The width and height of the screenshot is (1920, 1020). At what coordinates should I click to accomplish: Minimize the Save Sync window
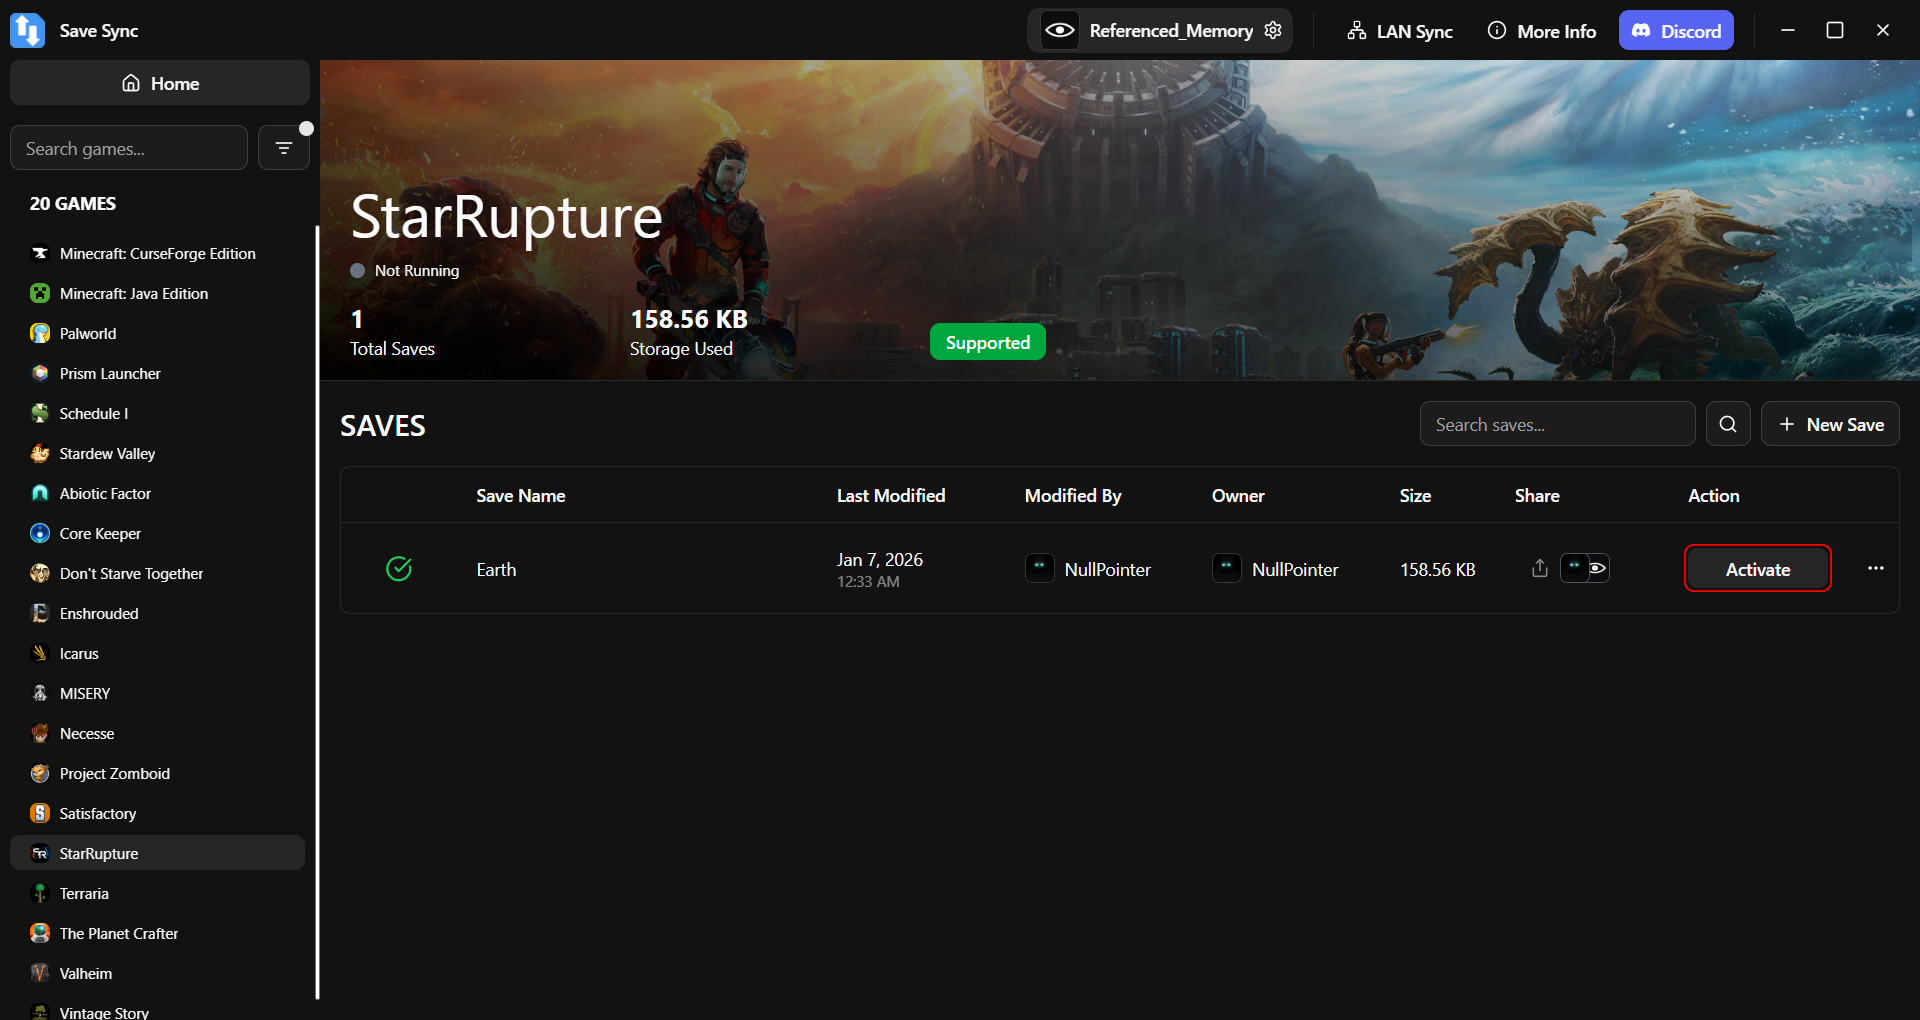[x=1788, y=30]
